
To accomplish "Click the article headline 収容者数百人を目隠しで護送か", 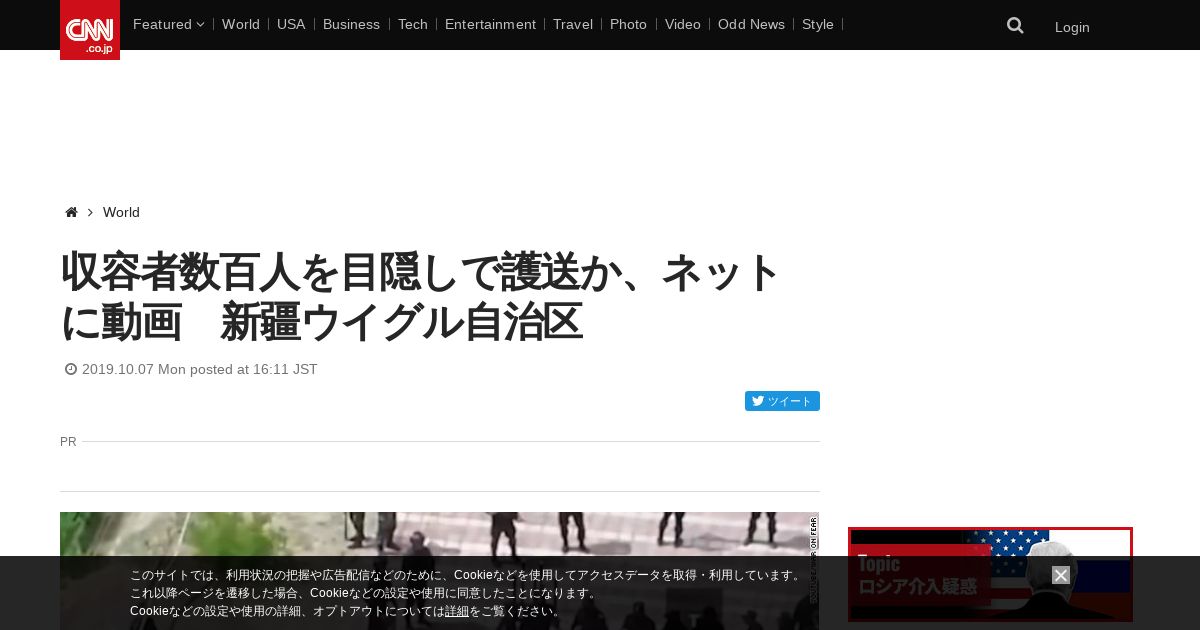I will click(420, 297).
